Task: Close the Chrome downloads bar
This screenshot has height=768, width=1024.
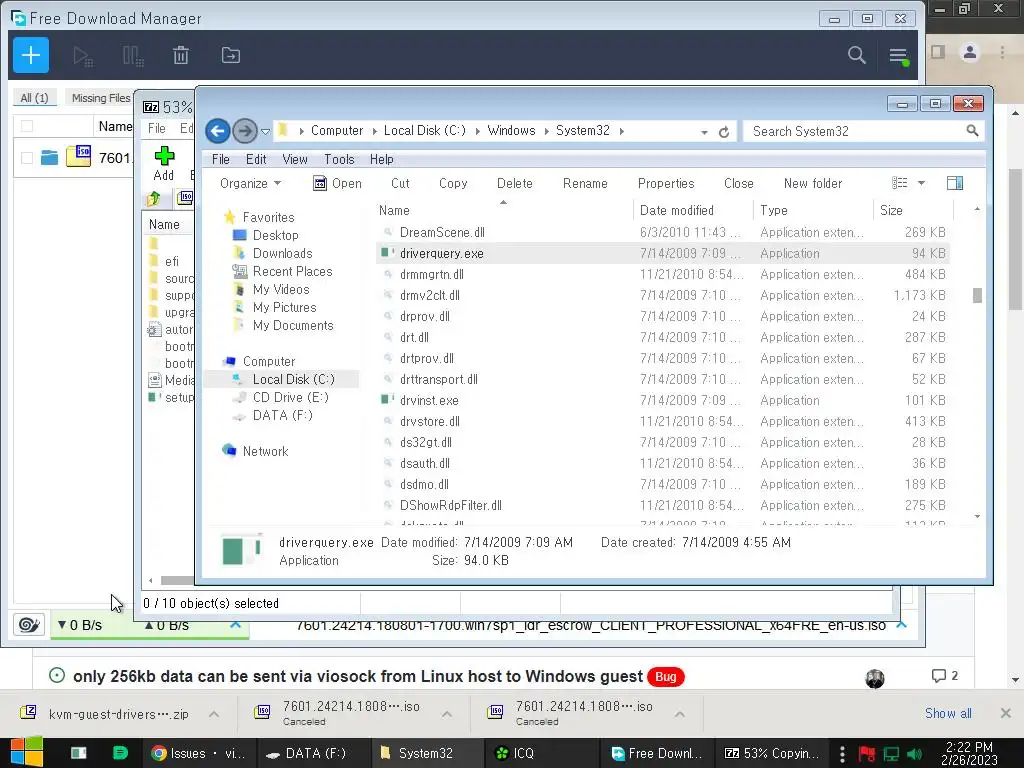Action: [1006, 713]
